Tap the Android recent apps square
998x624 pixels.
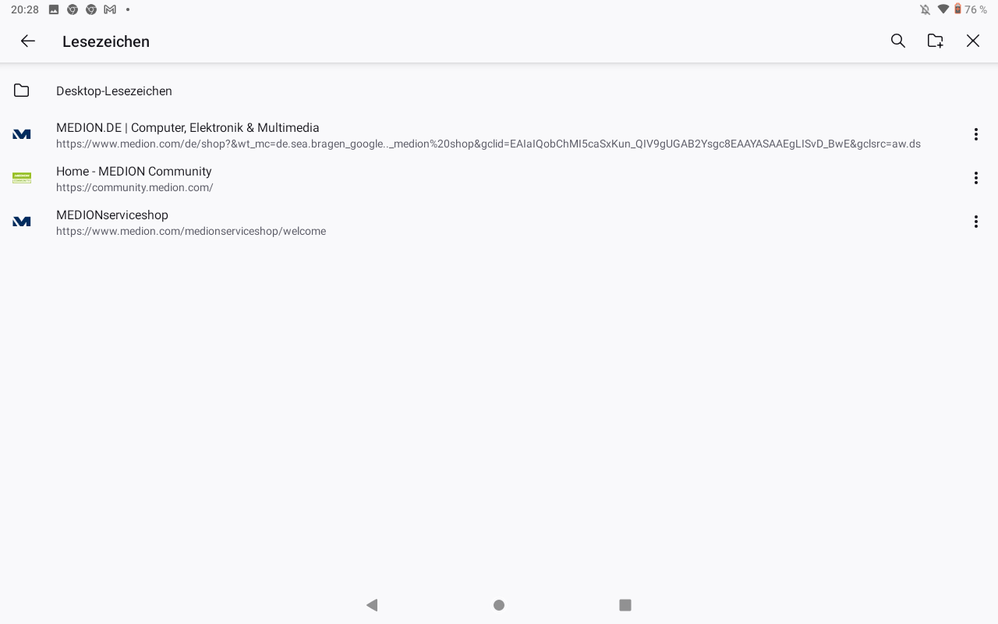pyautogui.click(x=625, y=605)
